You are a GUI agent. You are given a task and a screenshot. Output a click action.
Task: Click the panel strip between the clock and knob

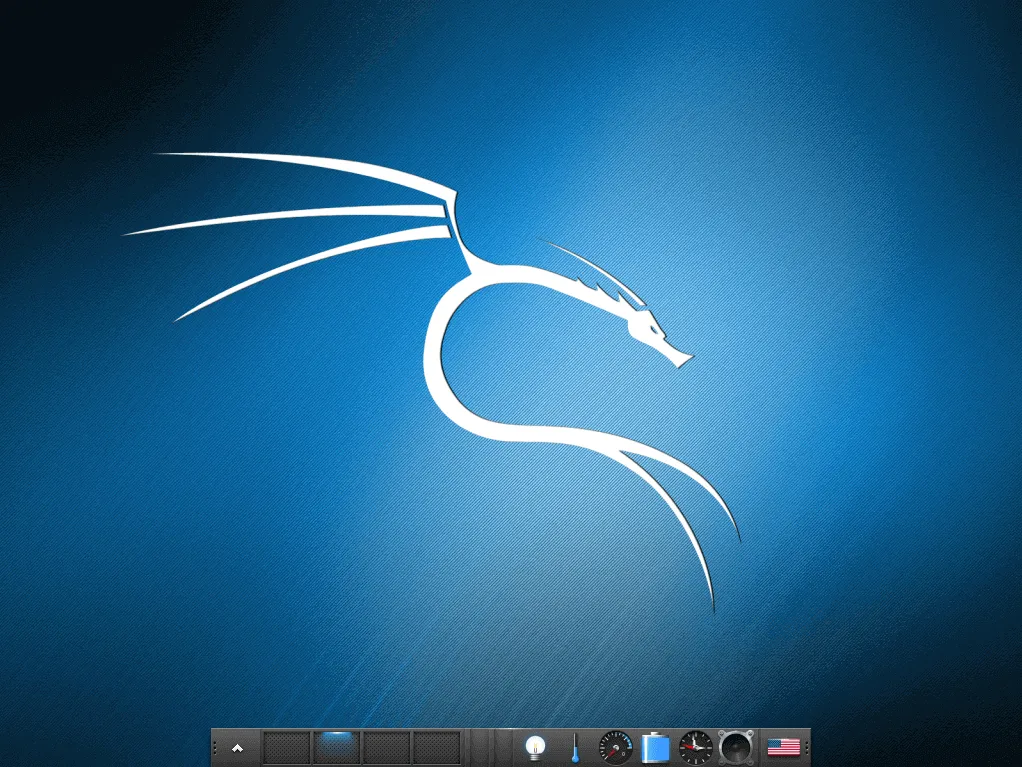(713, 748)
